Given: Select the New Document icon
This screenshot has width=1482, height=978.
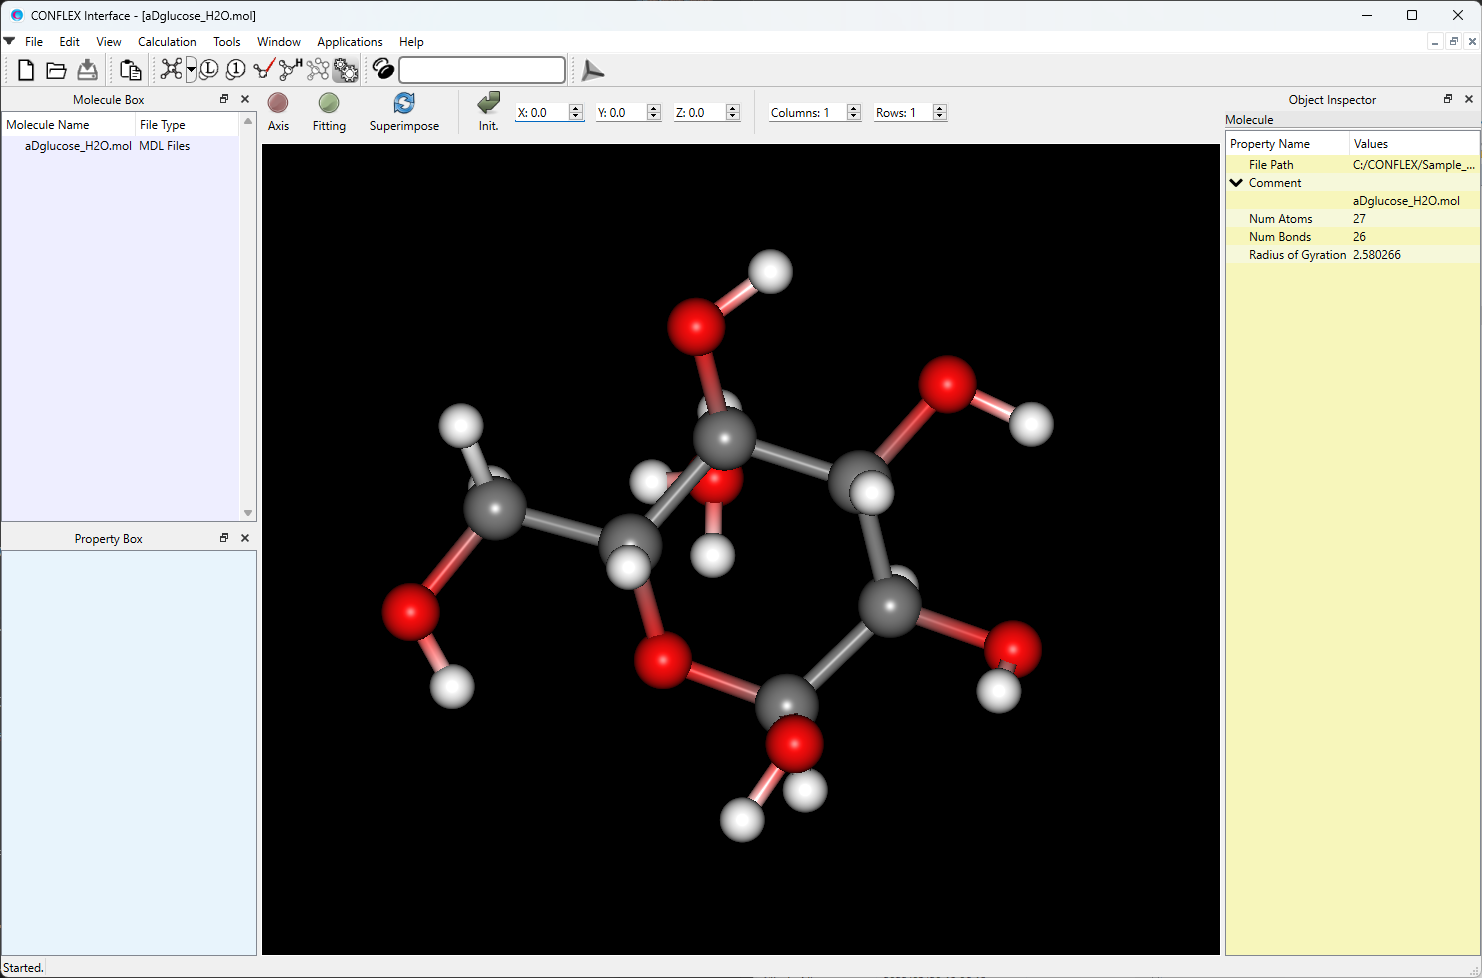Looking at the screenshot, I should 25,70.
